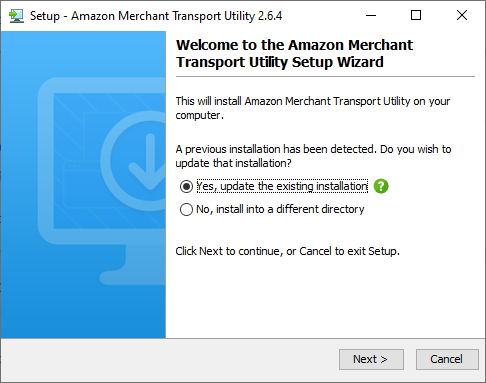The height and width of the screenshot is (383, 486).
Task: Click the empty white area below the instructions
Action: pos(325,298)
